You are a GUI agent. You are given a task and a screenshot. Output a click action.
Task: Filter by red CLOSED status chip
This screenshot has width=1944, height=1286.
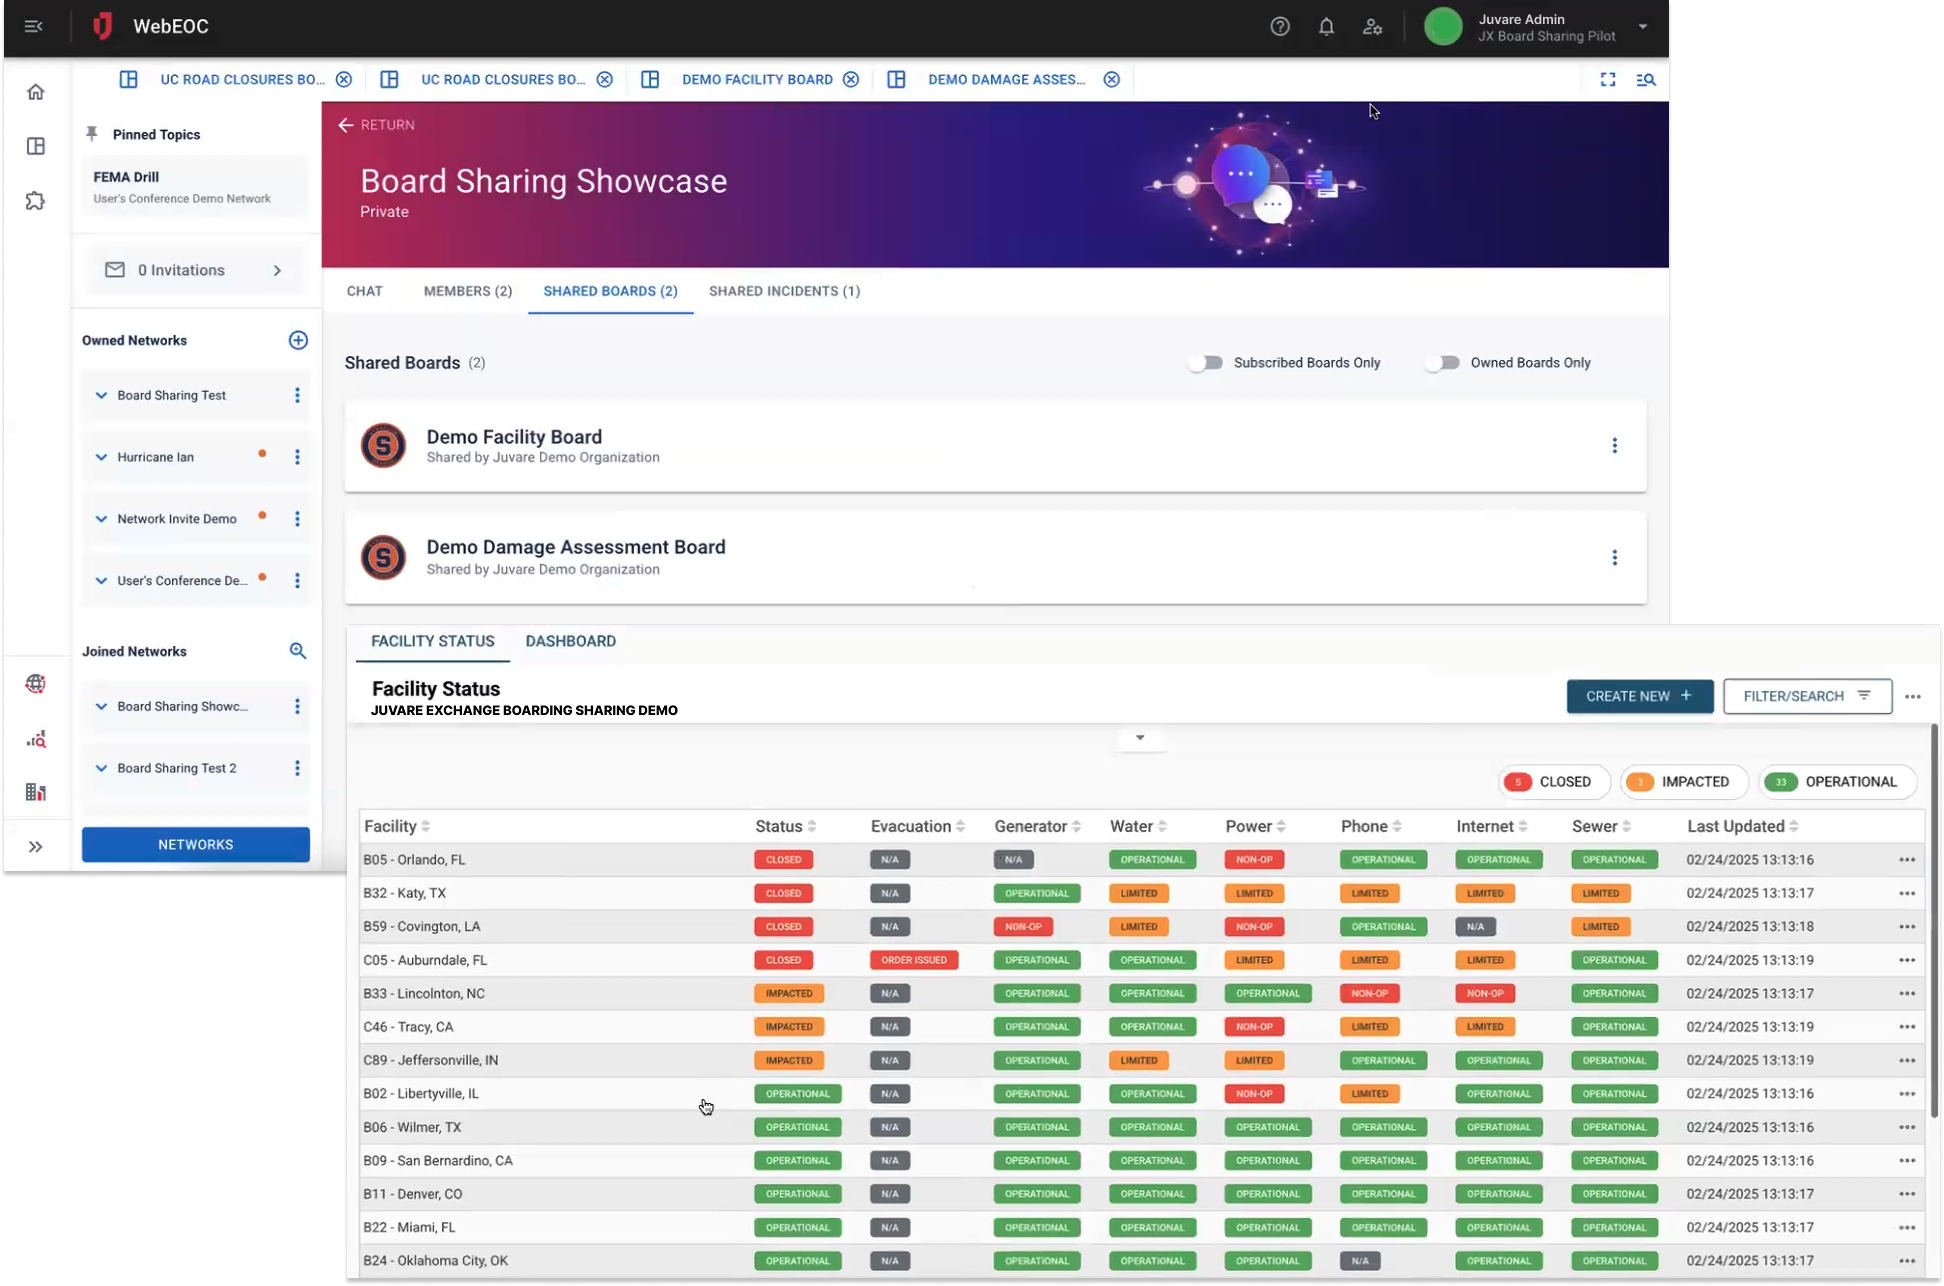point(1554,782)
